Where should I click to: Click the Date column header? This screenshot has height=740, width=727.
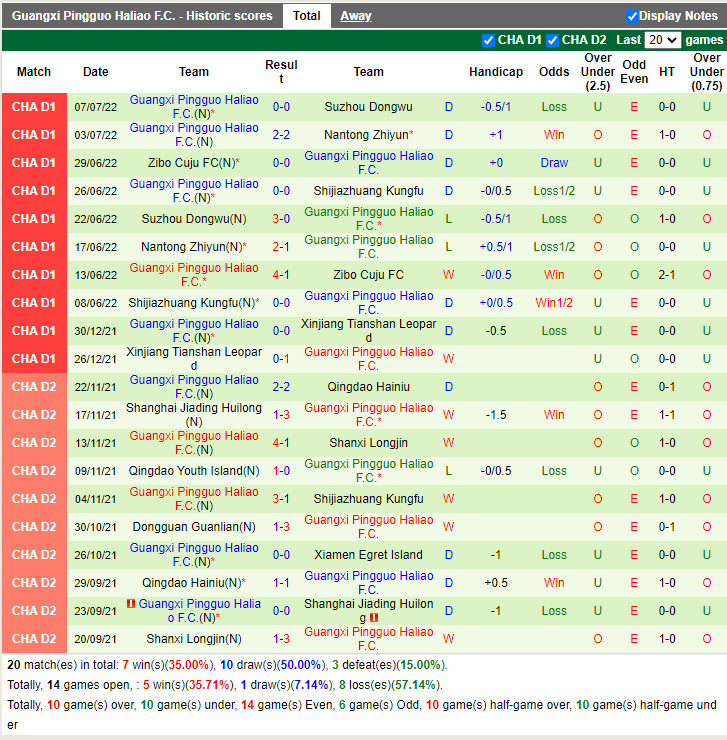point(96,72)
